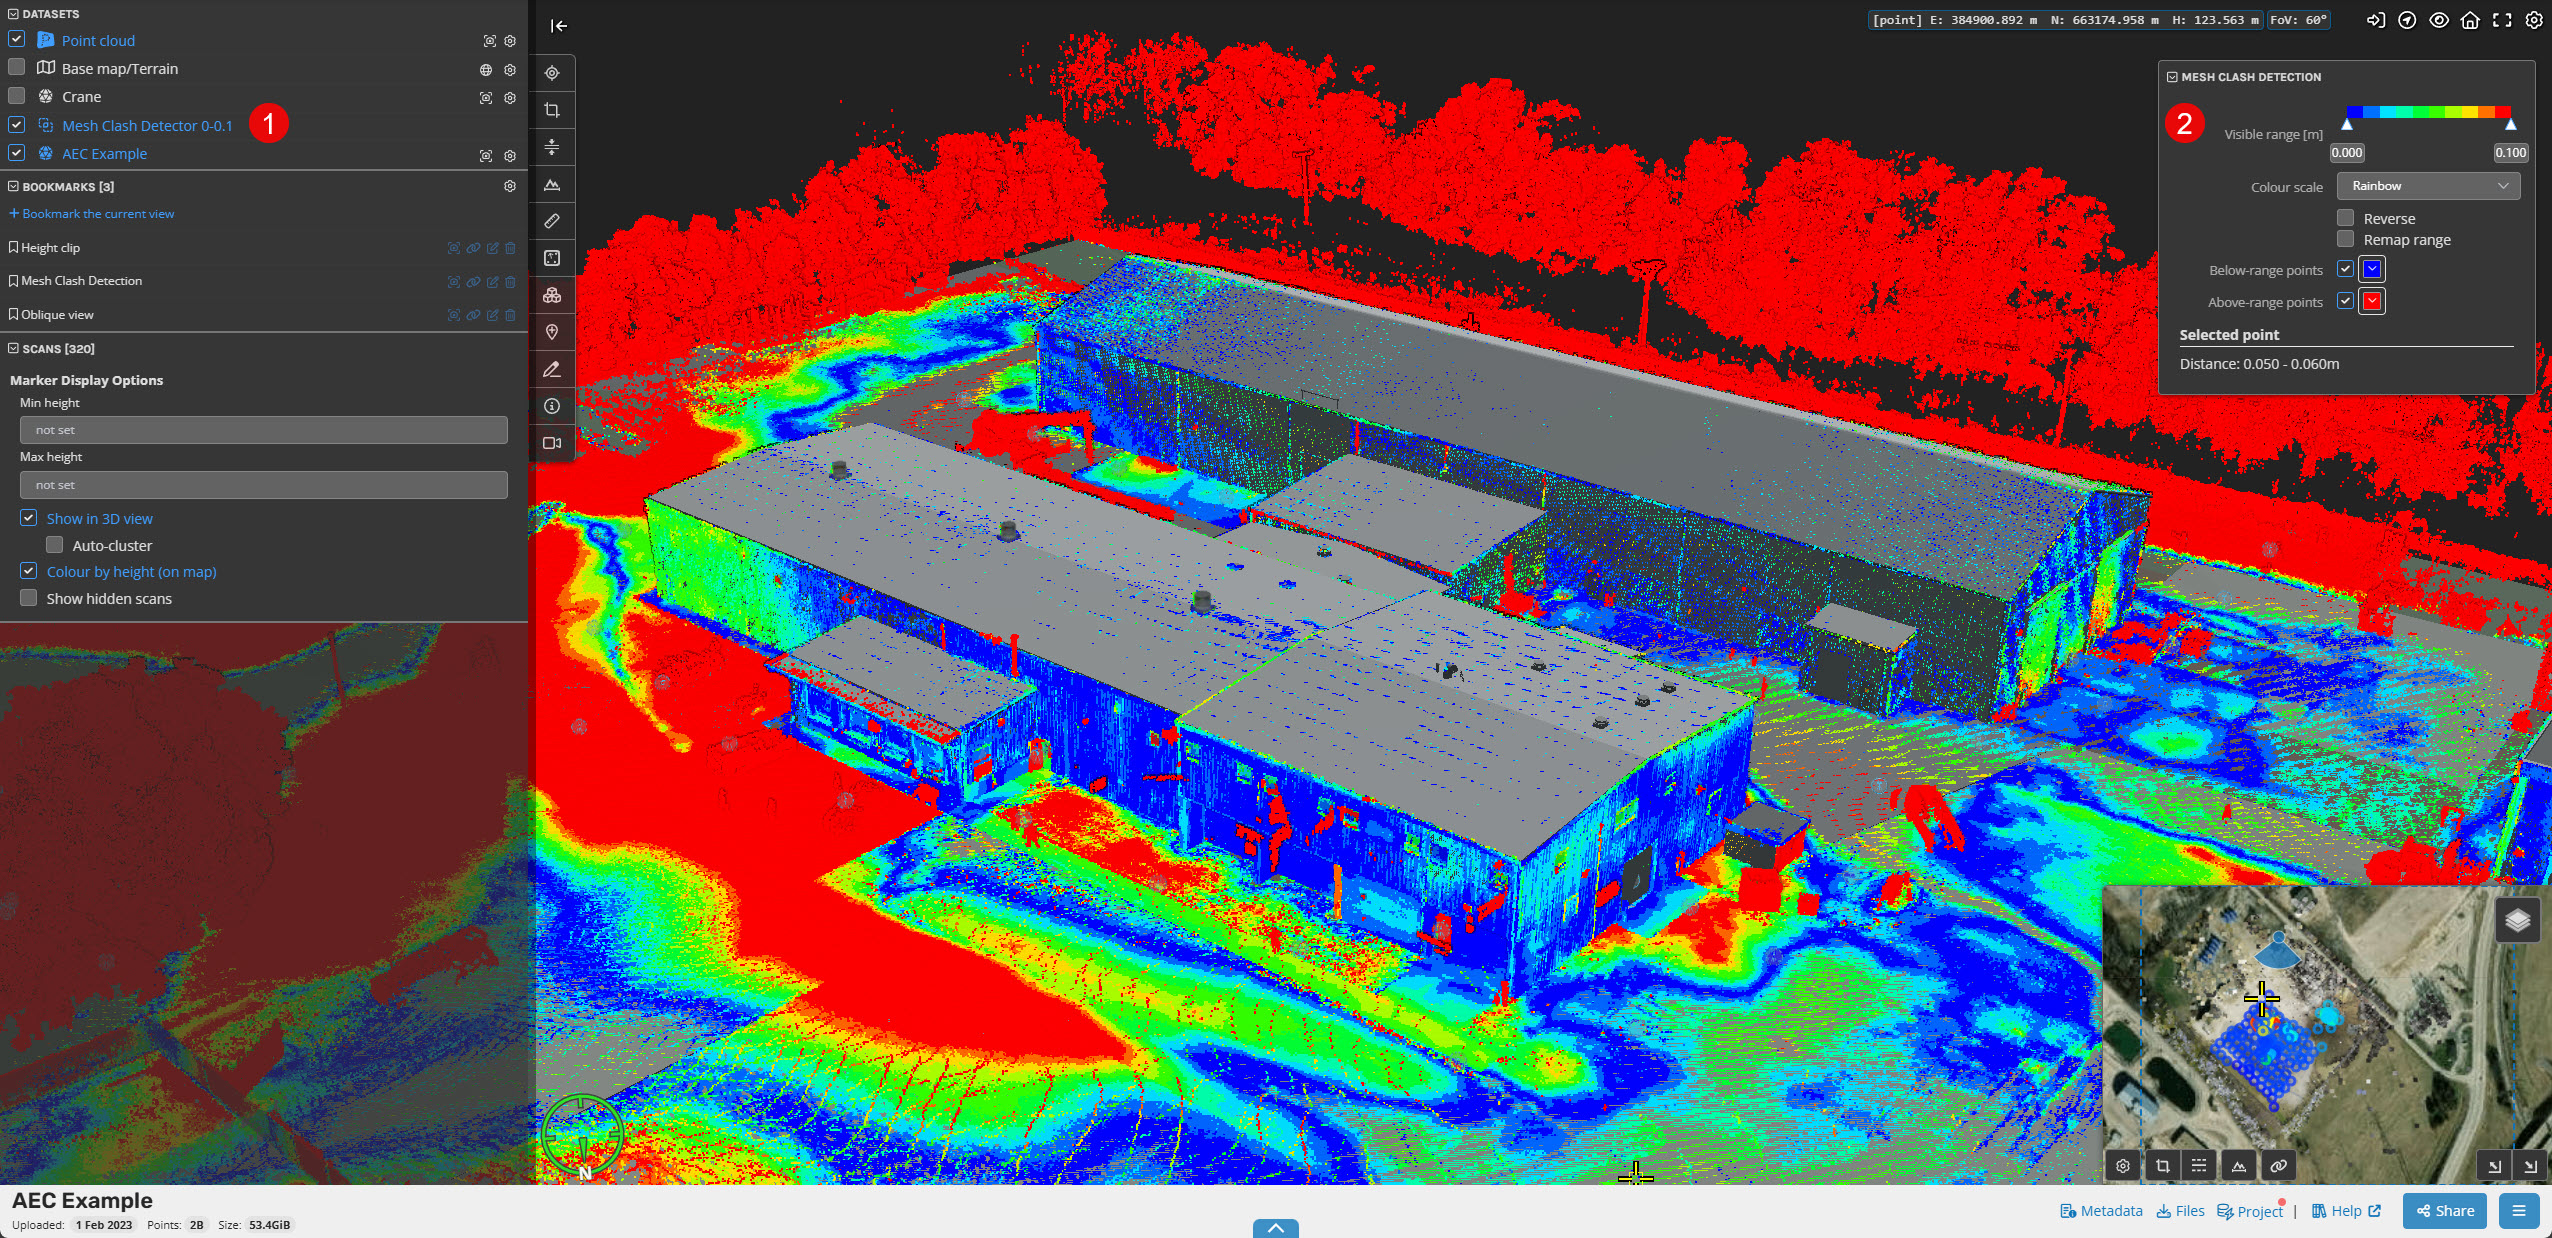This screenshot has width=2552, height=1238.
Task: Open the minimap layers button
Action: pyautogui.click(x=2517, y=920)
